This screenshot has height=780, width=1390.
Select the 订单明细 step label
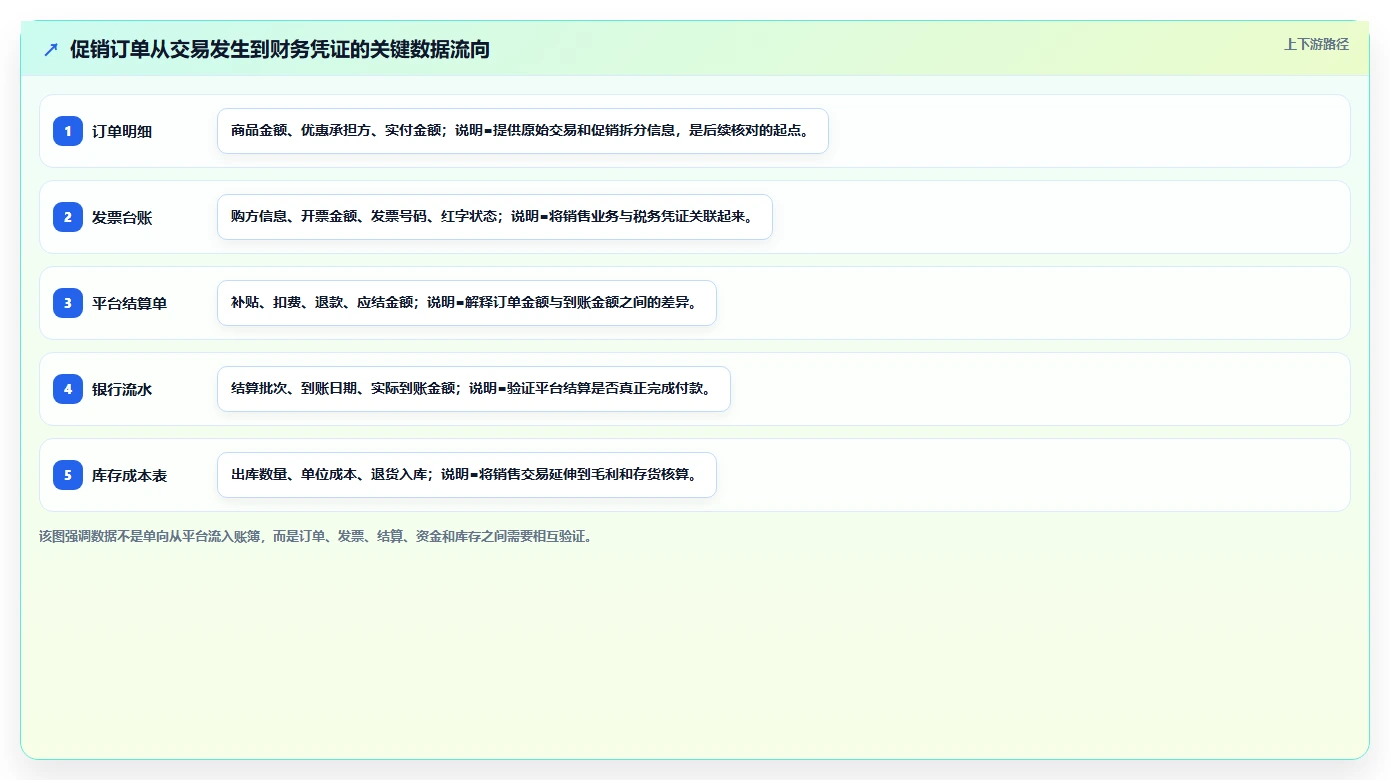point(122,131)
